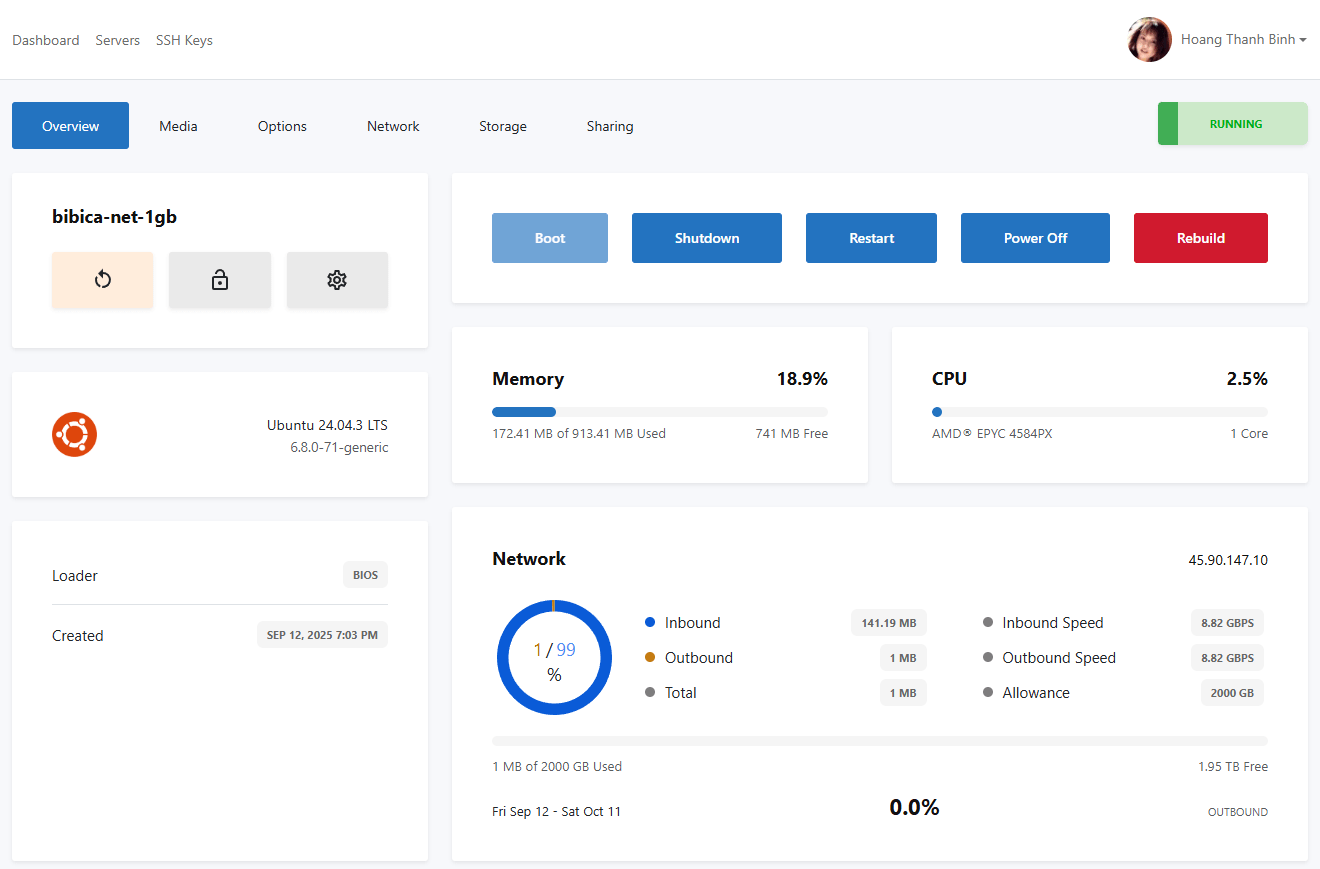1320x869 pixels.
Task: Click the 18.9% memory percentage
Action: [802, 379]
